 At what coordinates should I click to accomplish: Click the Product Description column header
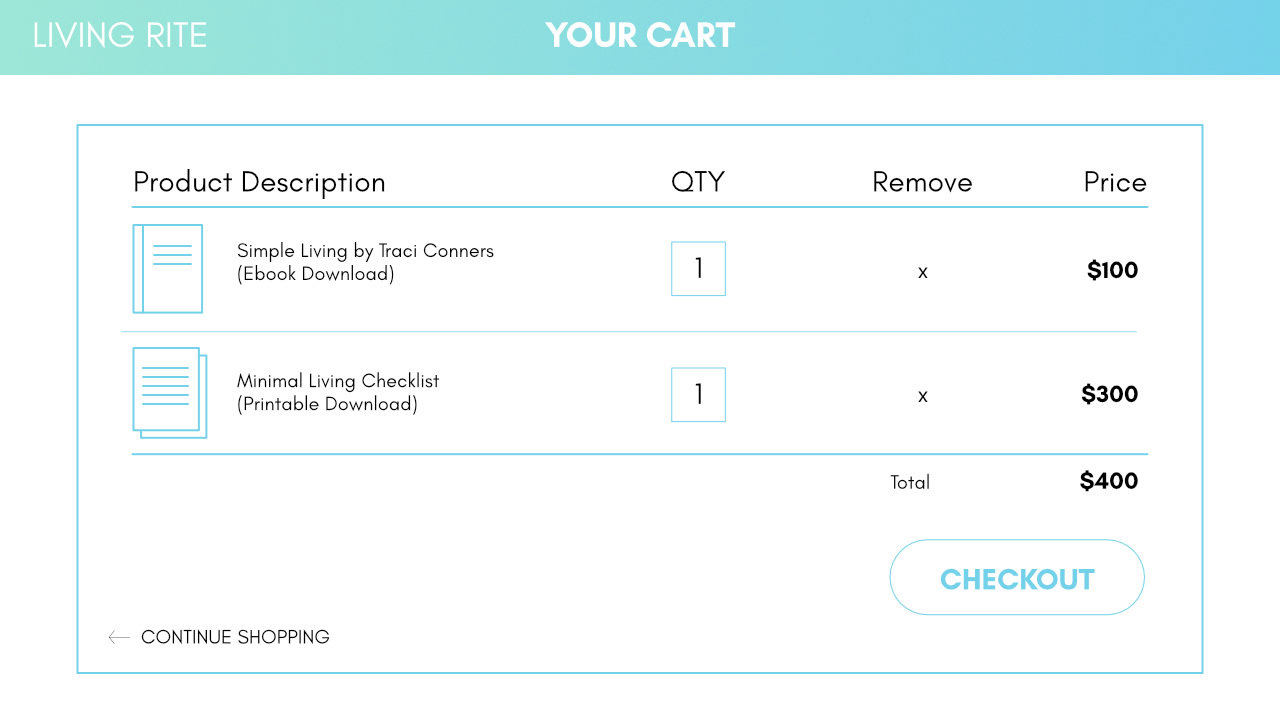259,182
